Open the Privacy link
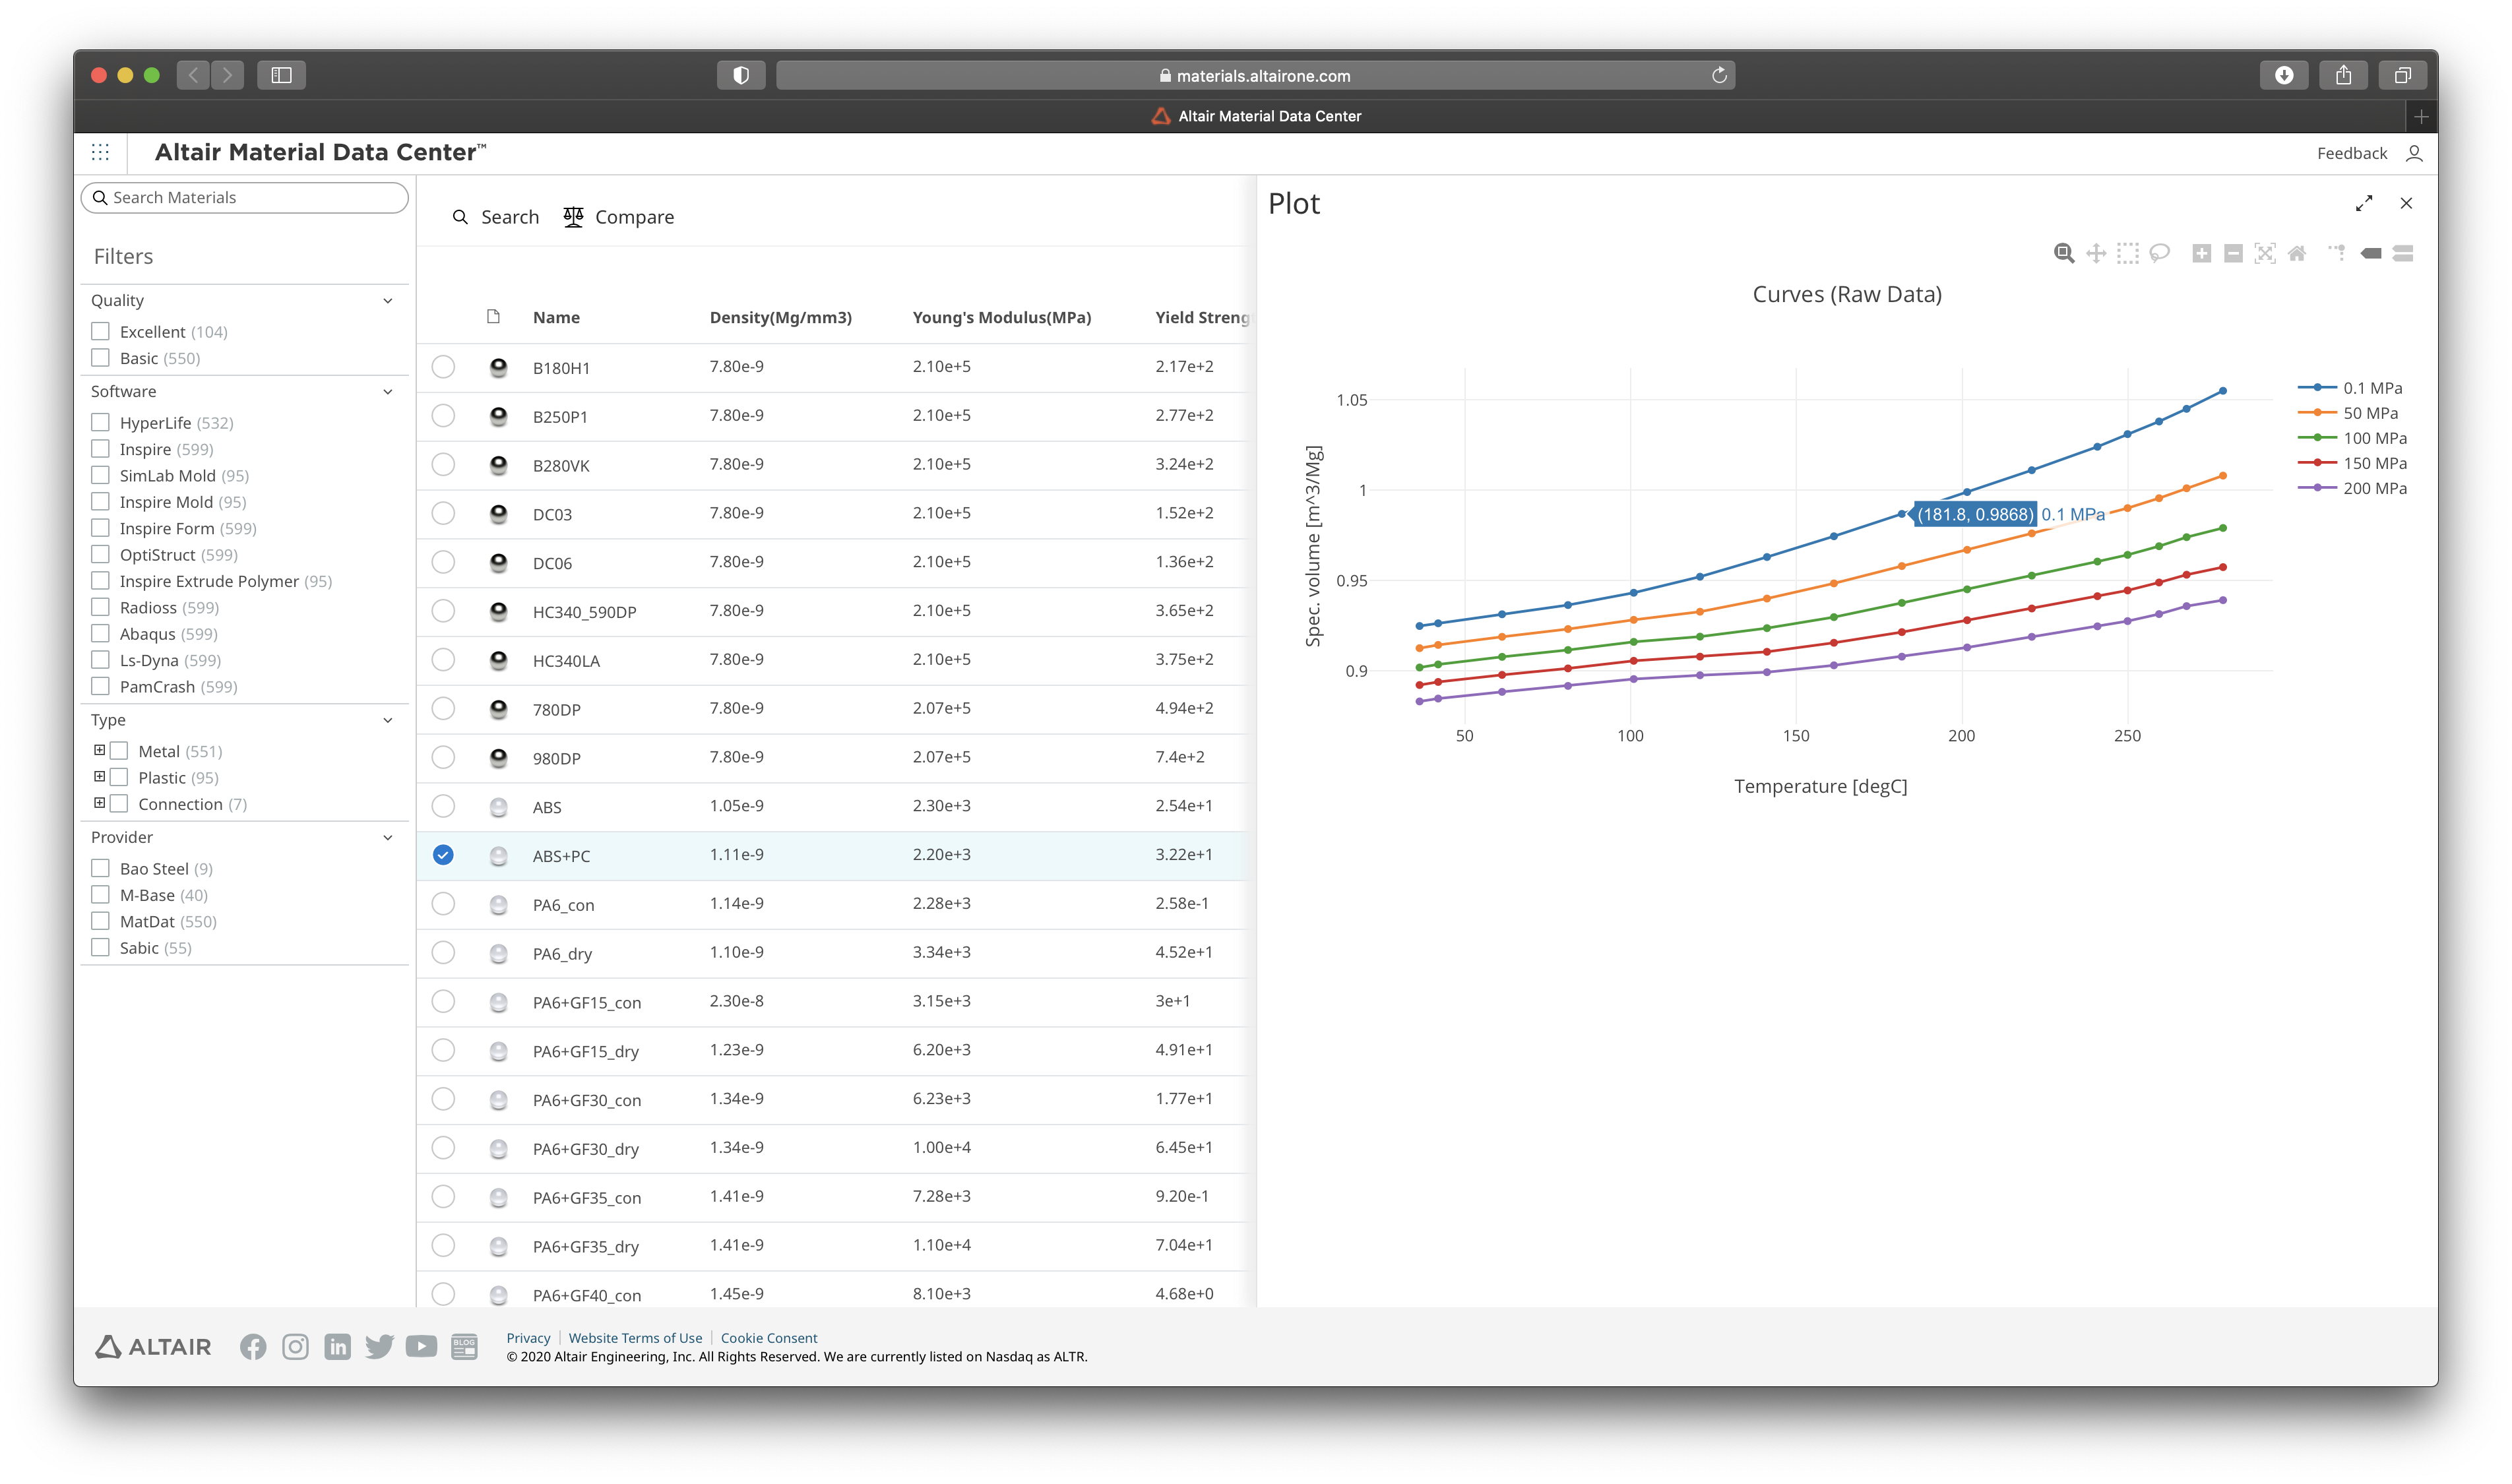2512x1484 pixels. click(528, 1338)
